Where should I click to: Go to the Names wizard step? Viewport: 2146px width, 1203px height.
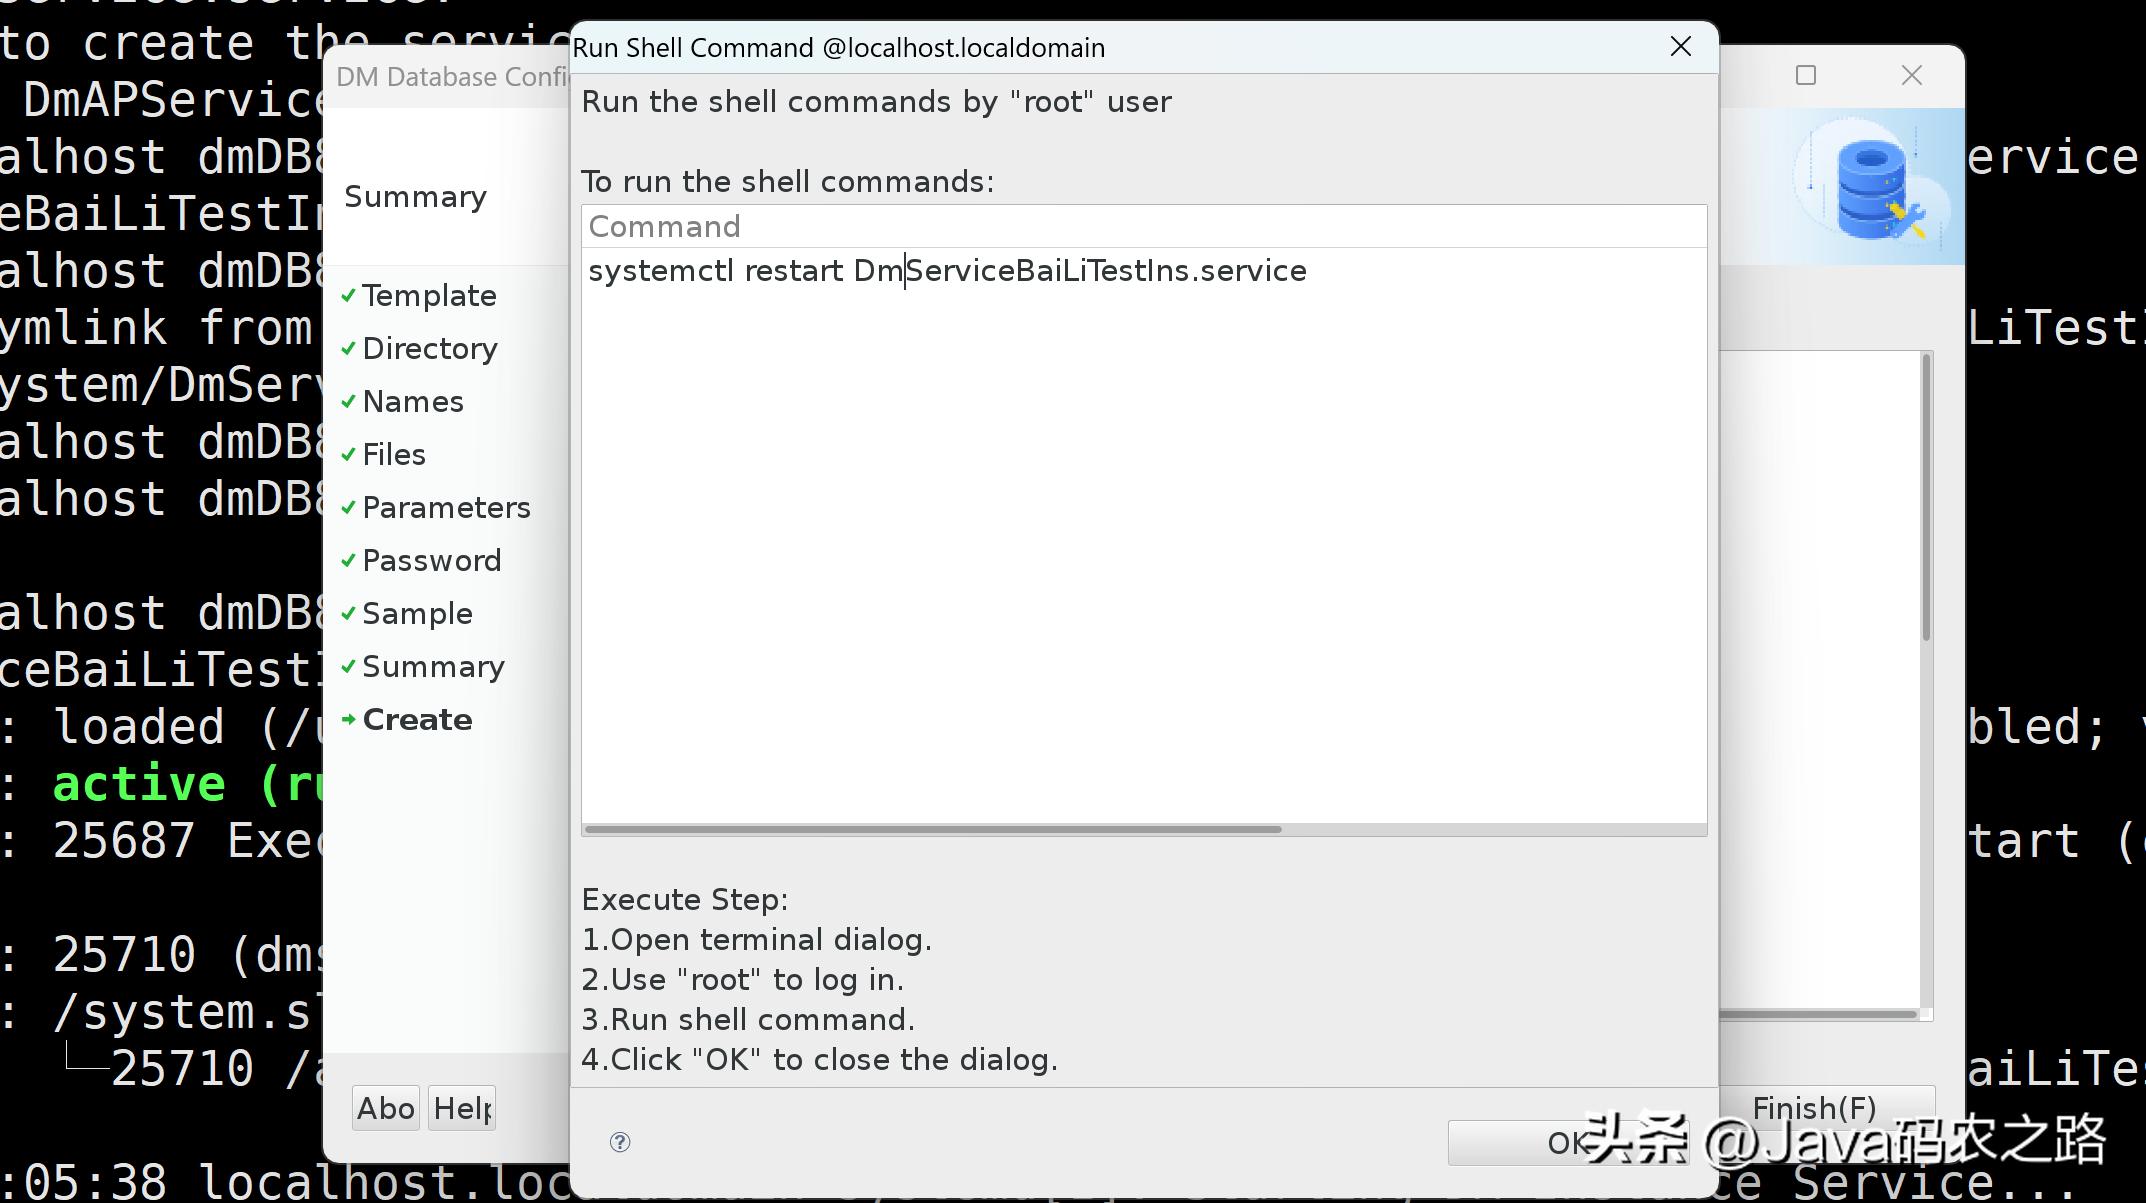[x=412, y=402]
